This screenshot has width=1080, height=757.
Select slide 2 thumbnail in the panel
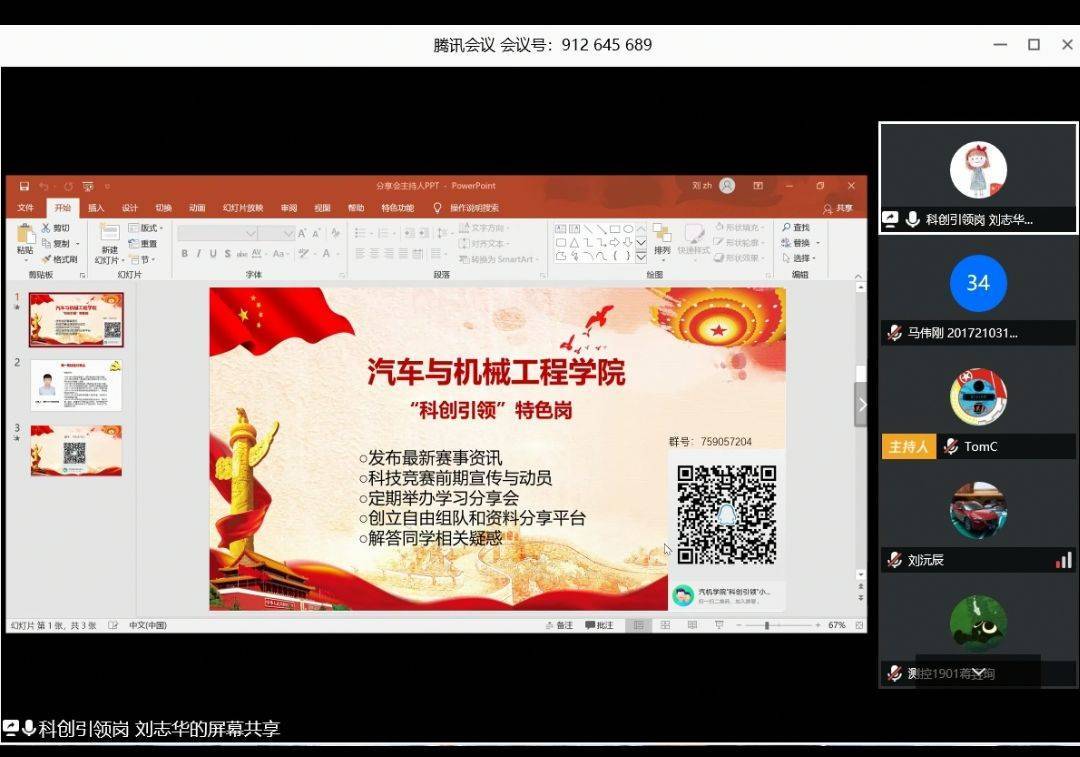tap(76, 385)
